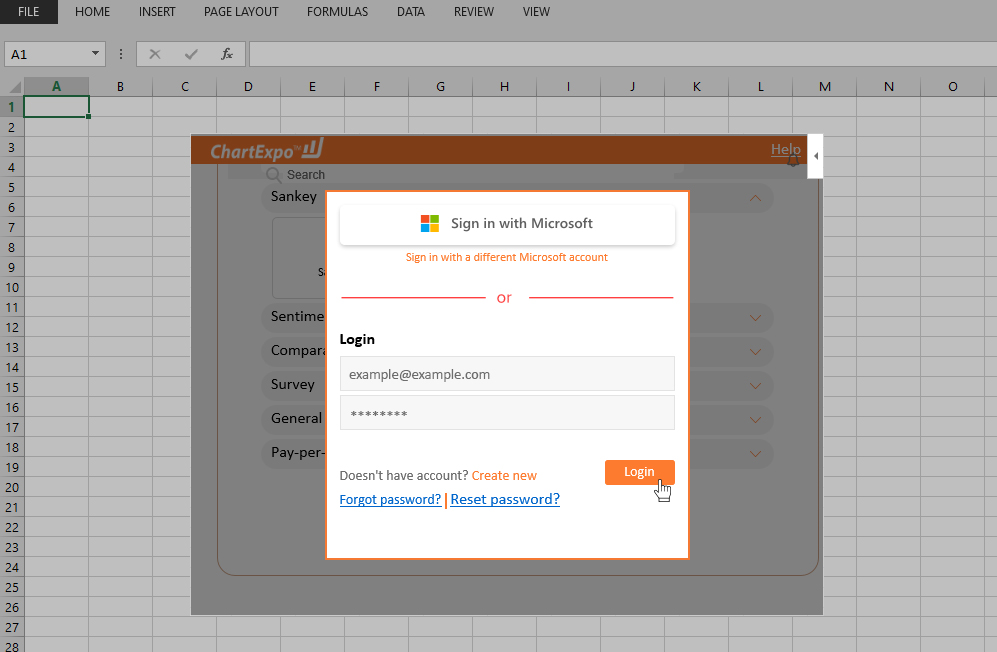Click Sign in with a different Microsoft account
Viewport: 997px width, 652px height.
tap(507, 257)
